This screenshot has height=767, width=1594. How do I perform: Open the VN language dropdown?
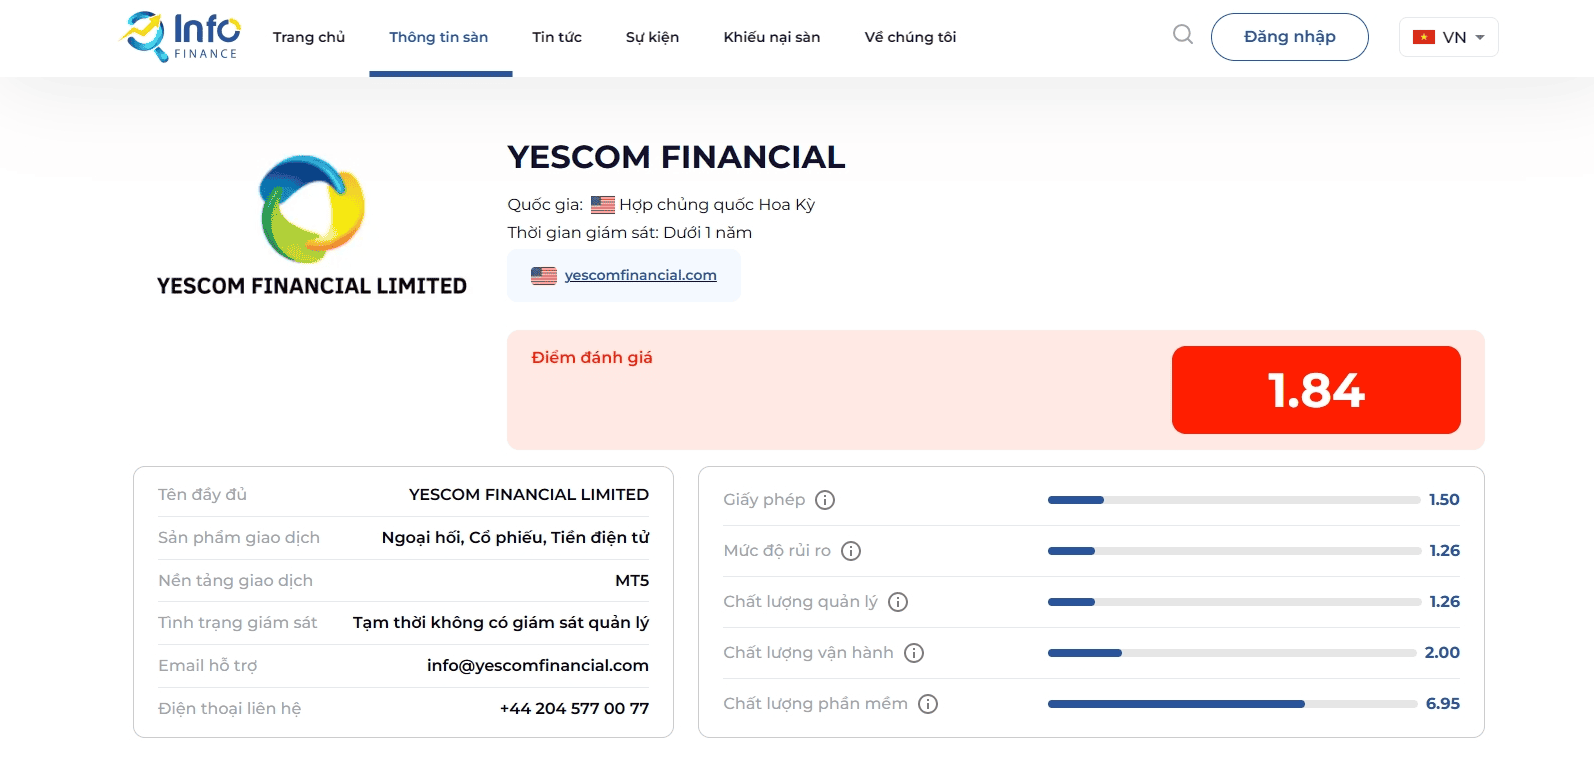coord(1448,37)
